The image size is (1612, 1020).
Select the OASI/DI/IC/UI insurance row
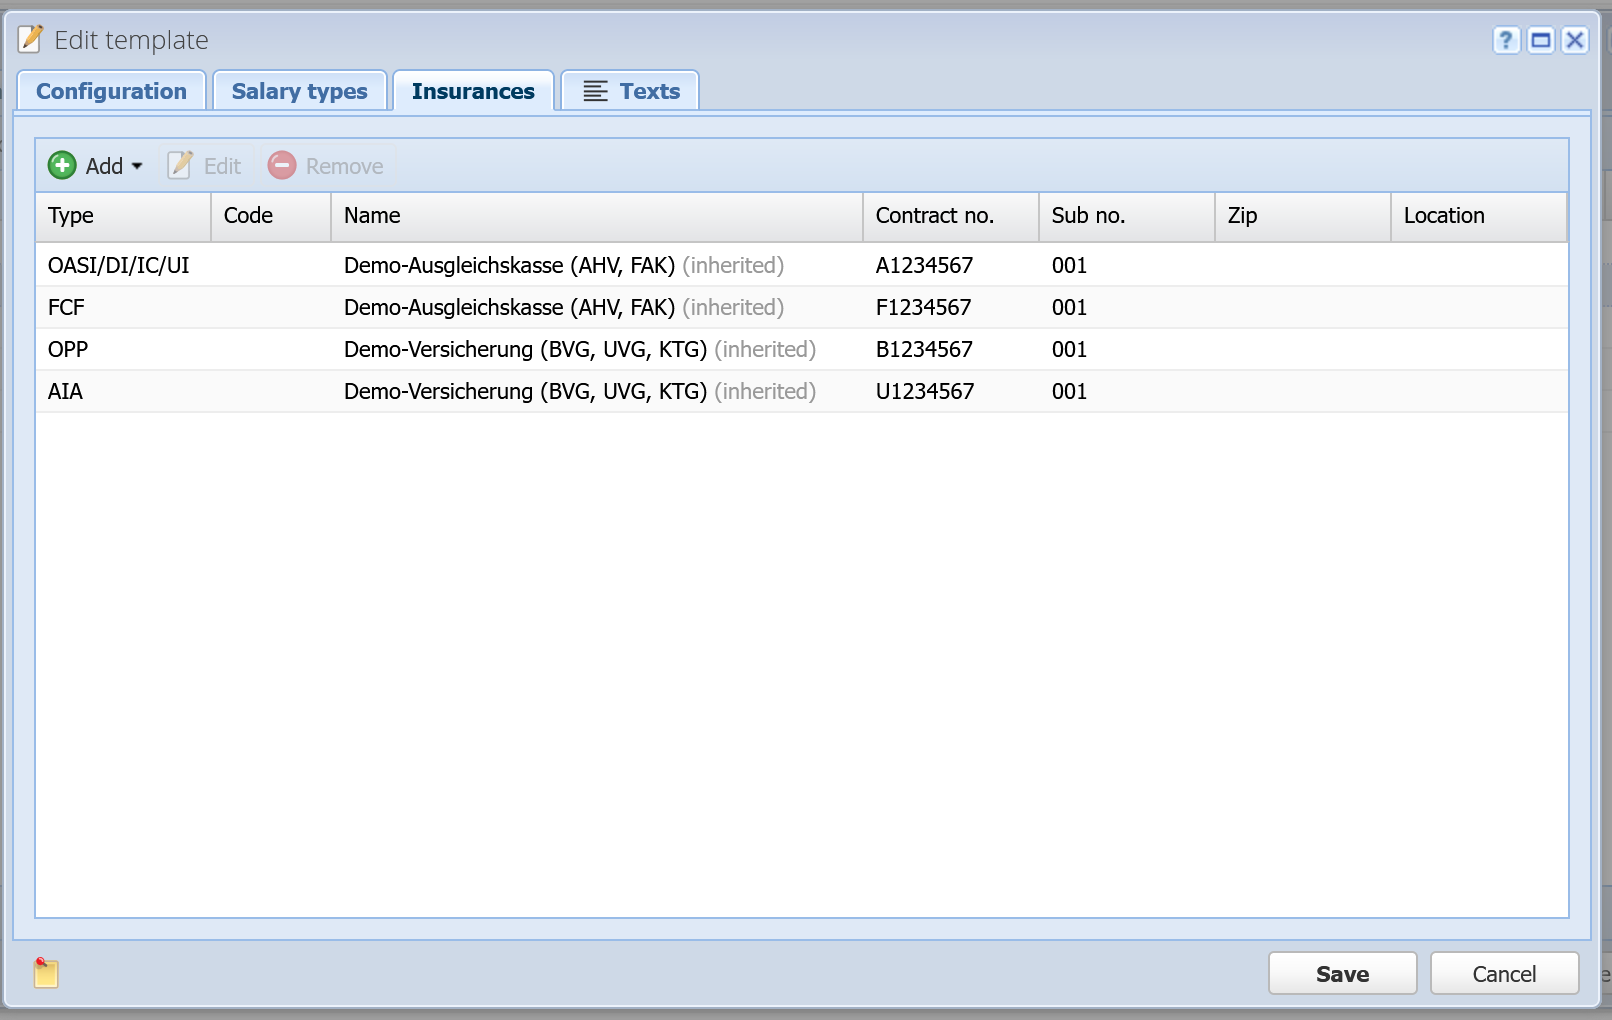(x=802, y=265)
